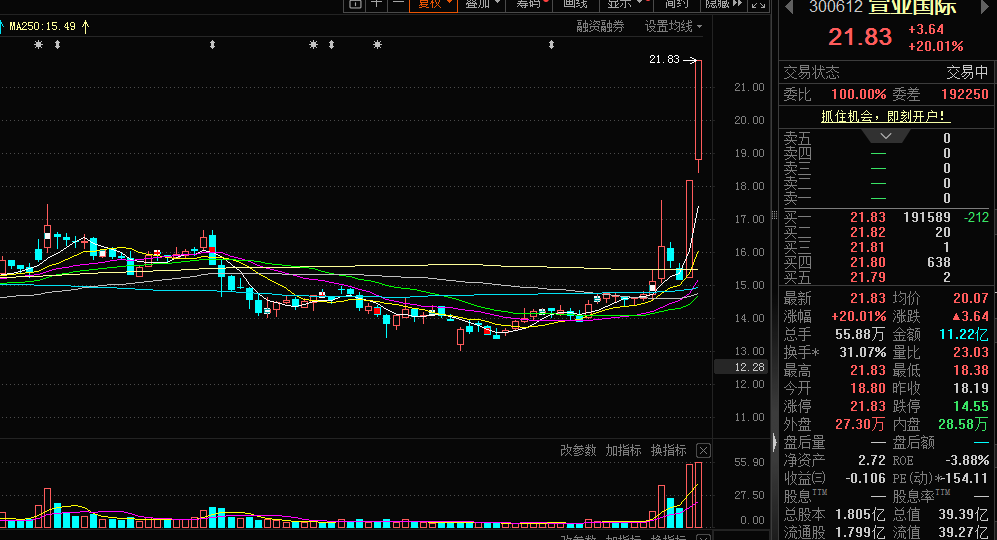The height and width of the screenshot is (540, 997).
Task: Click the 量比 value 23.03
Action: click(x=970, y=352)
